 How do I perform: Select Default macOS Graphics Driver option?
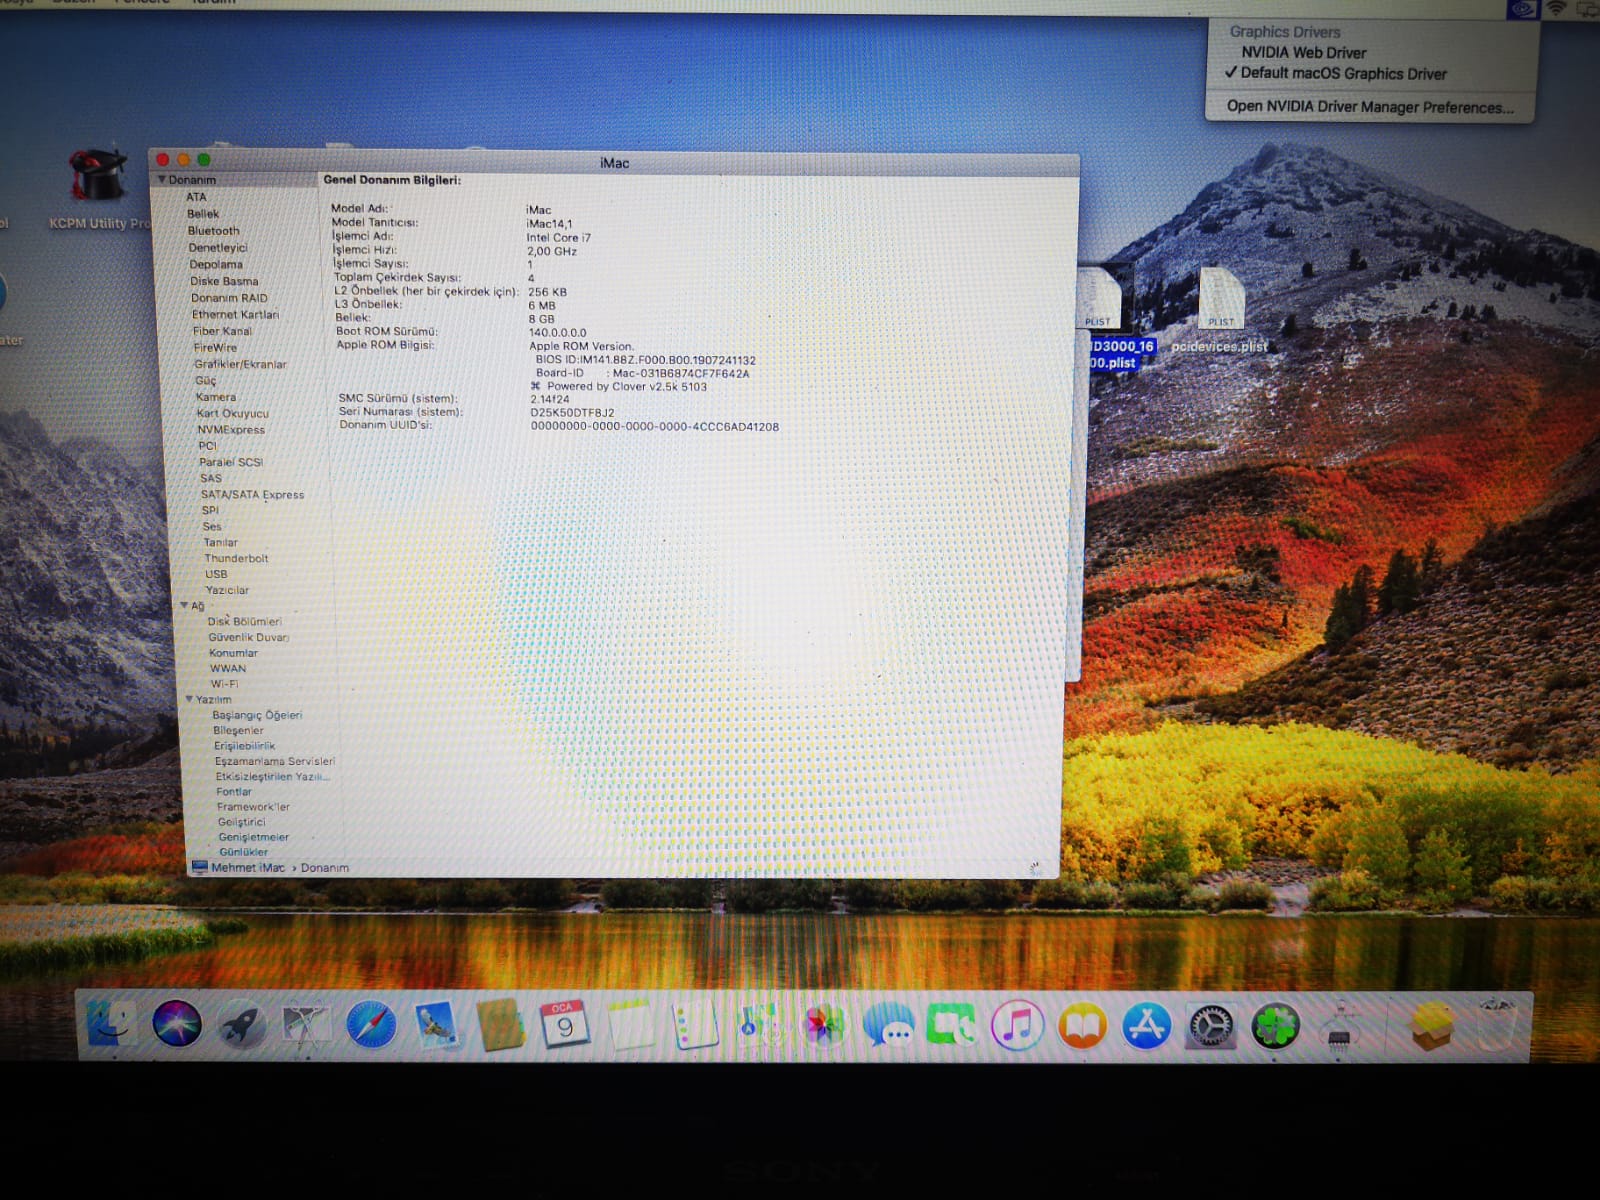pos(1343,74)
